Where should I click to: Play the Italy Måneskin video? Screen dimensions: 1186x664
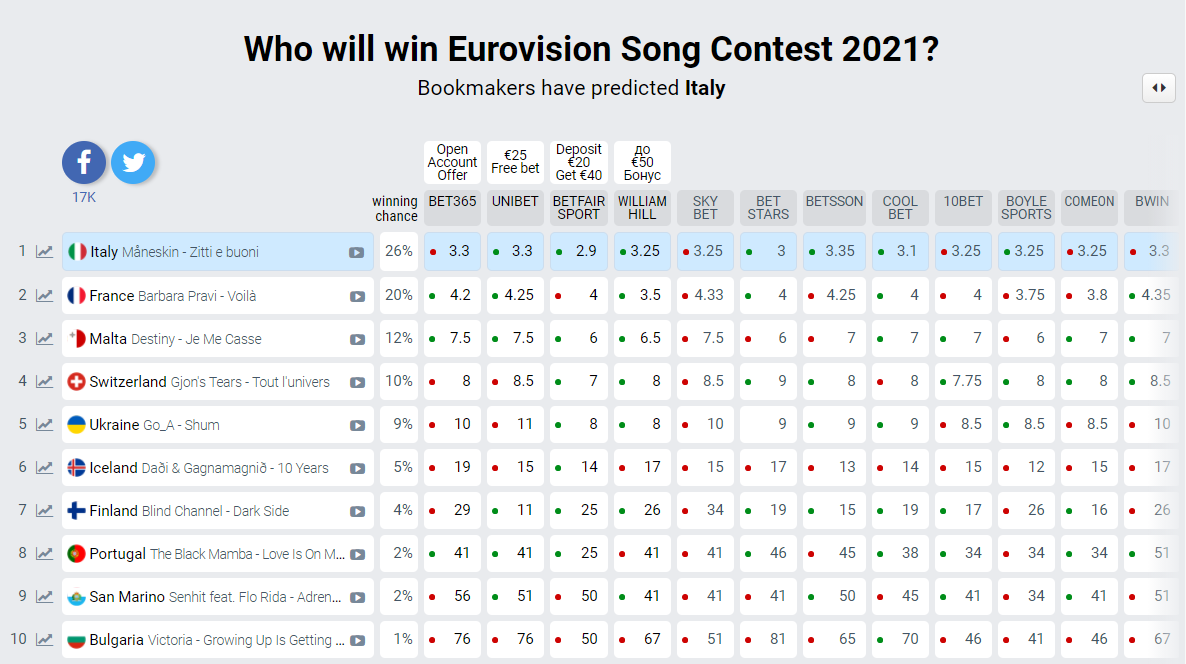click(x=356, y=253)
